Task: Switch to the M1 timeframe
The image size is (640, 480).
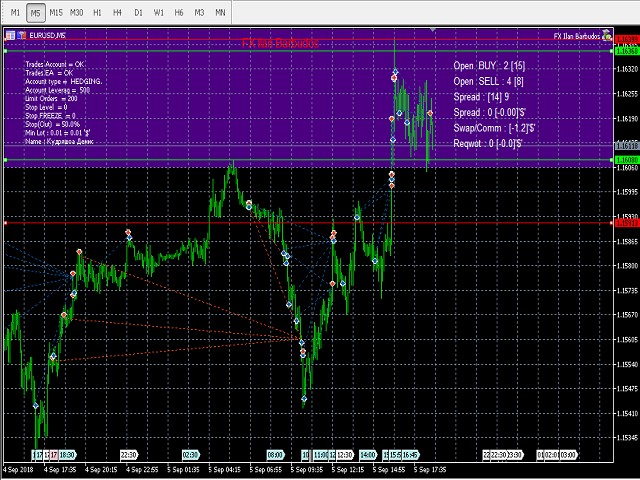Action: pos(14,12)
